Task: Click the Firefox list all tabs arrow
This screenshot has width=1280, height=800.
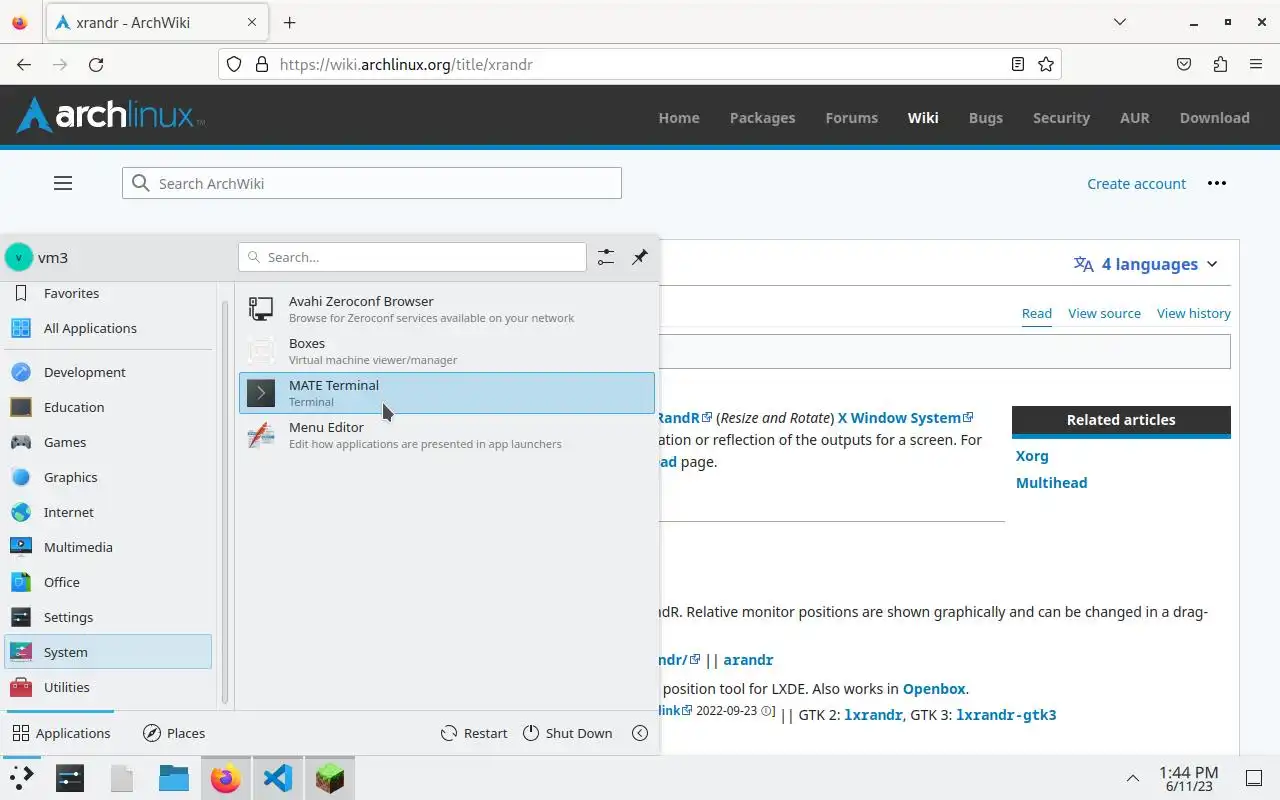Action: [x=1120, y=22]
